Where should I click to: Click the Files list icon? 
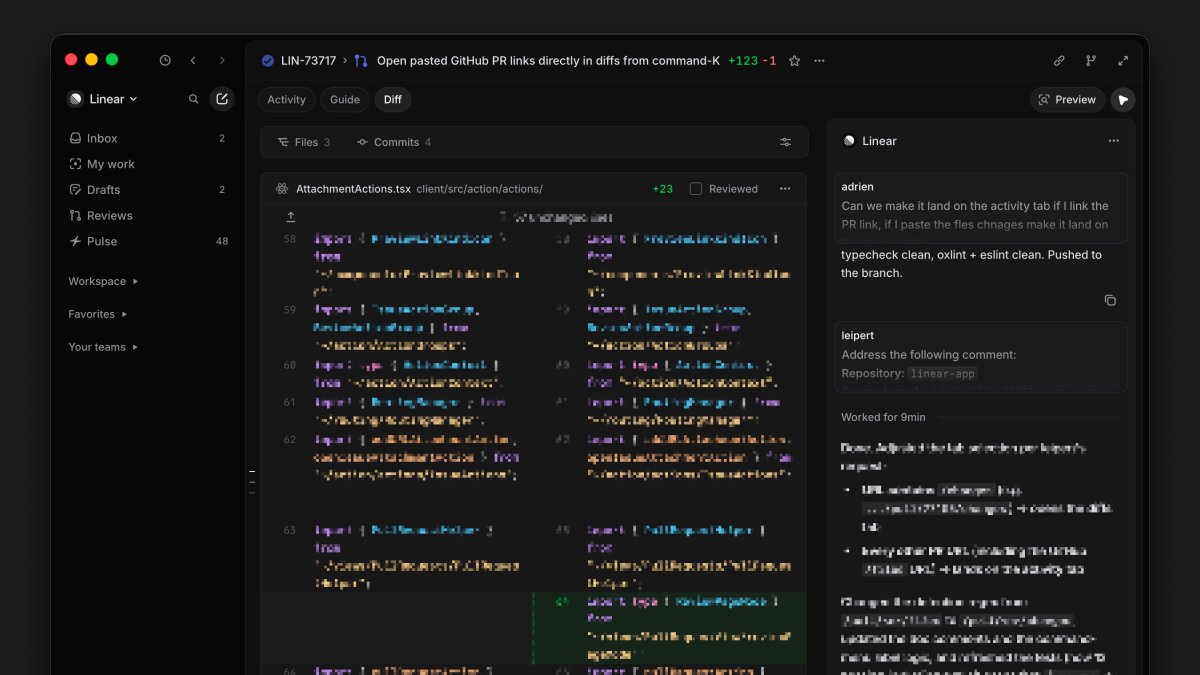(283, 142)
